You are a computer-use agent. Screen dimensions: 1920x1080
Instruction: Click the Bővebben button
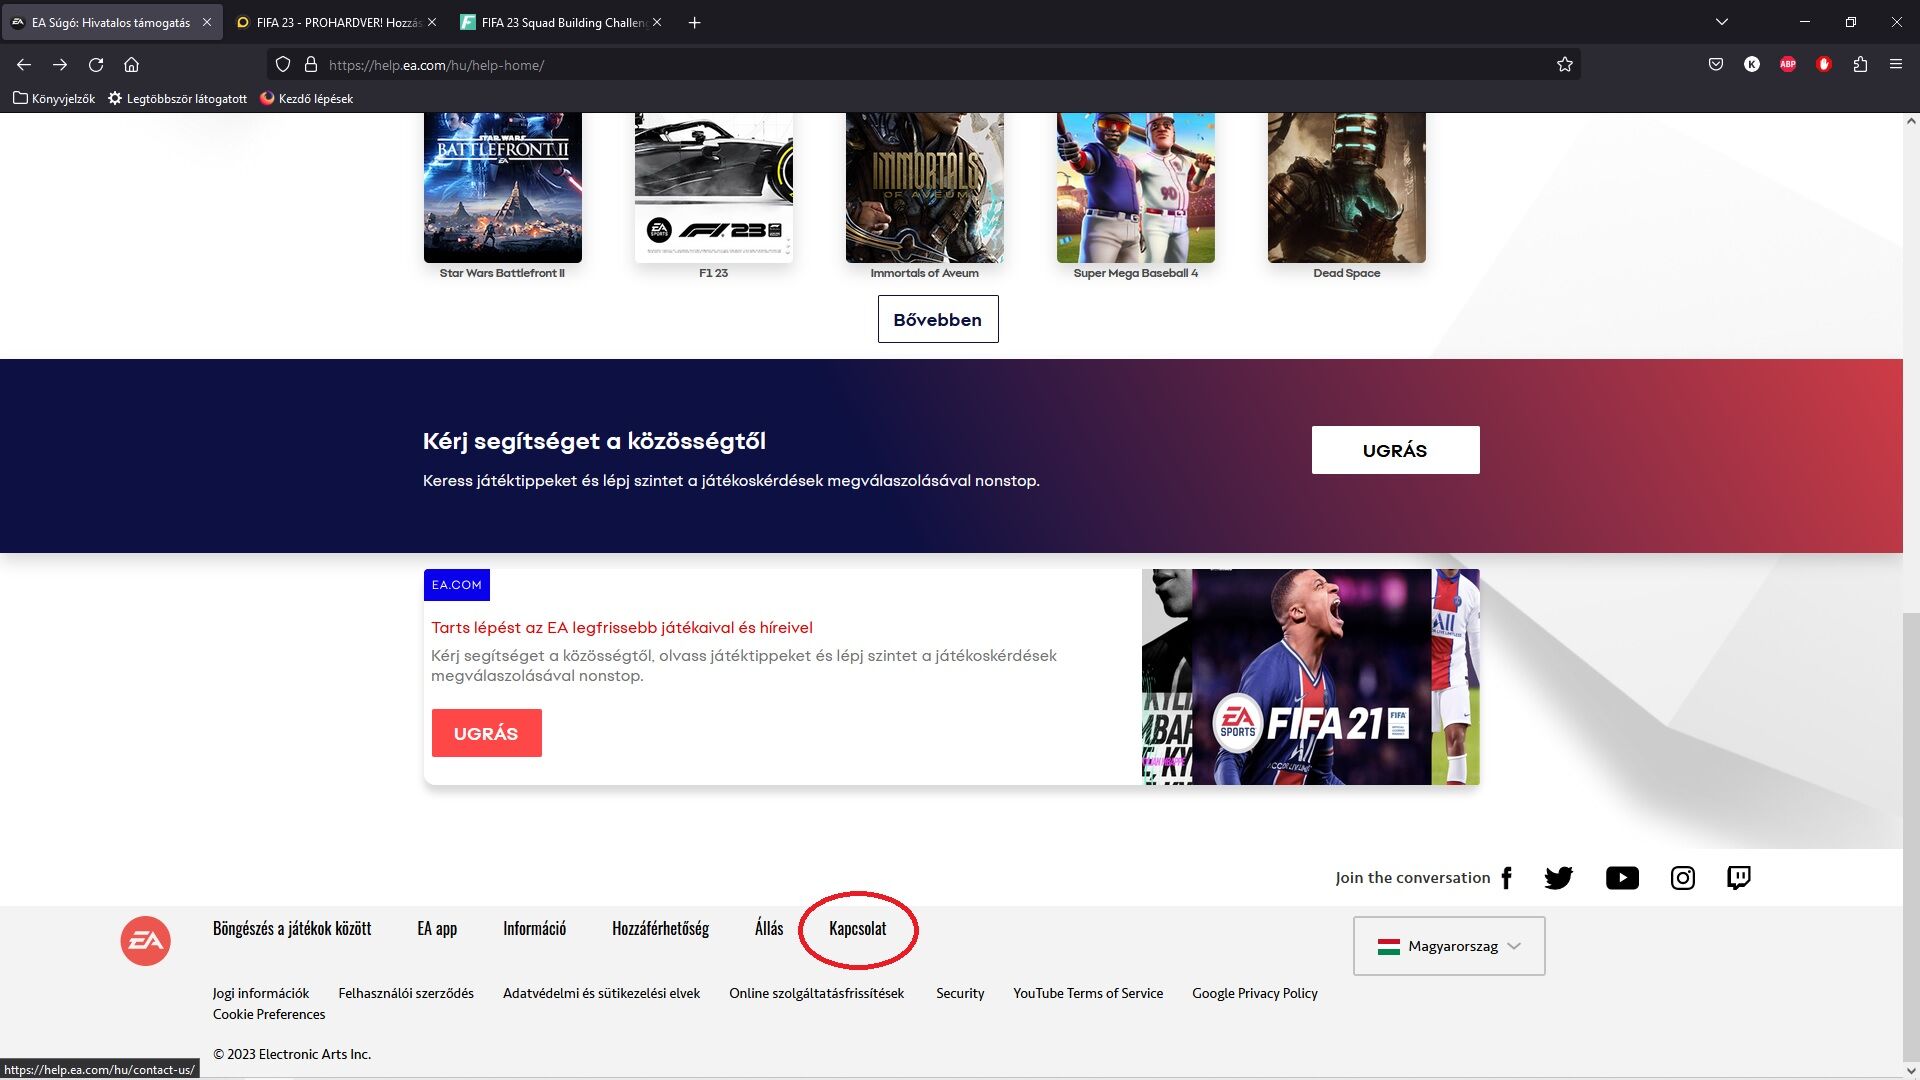tap(937, 320)
